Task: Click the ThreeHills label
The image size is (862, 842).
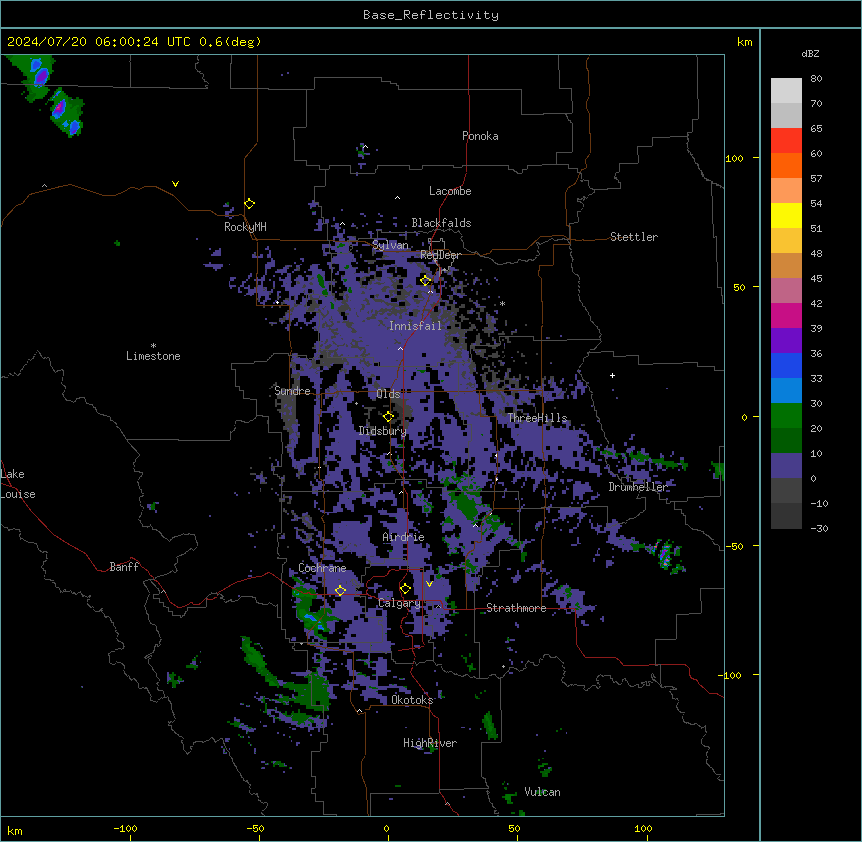Action: pyautogui.click(x=537, y=418)
